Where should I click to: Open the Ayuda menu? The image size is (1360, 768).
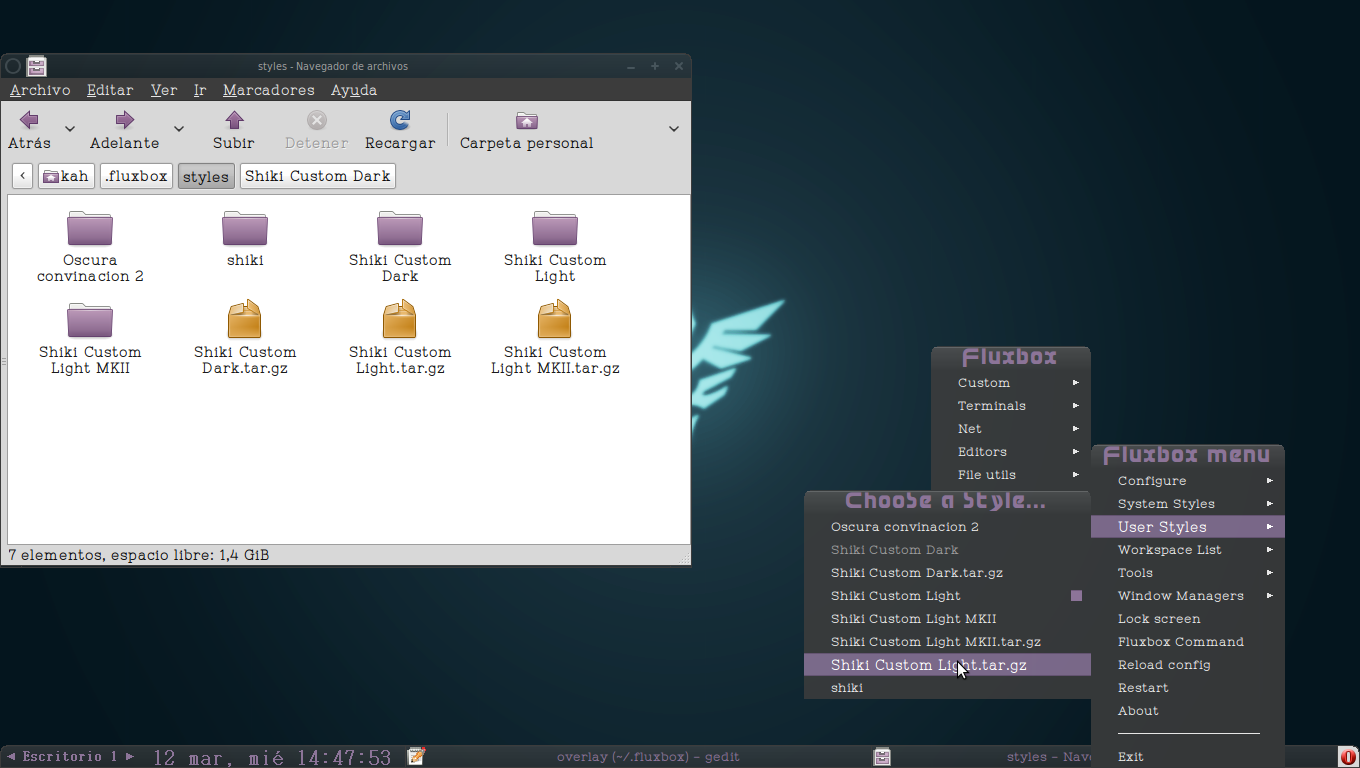[354, 90]
